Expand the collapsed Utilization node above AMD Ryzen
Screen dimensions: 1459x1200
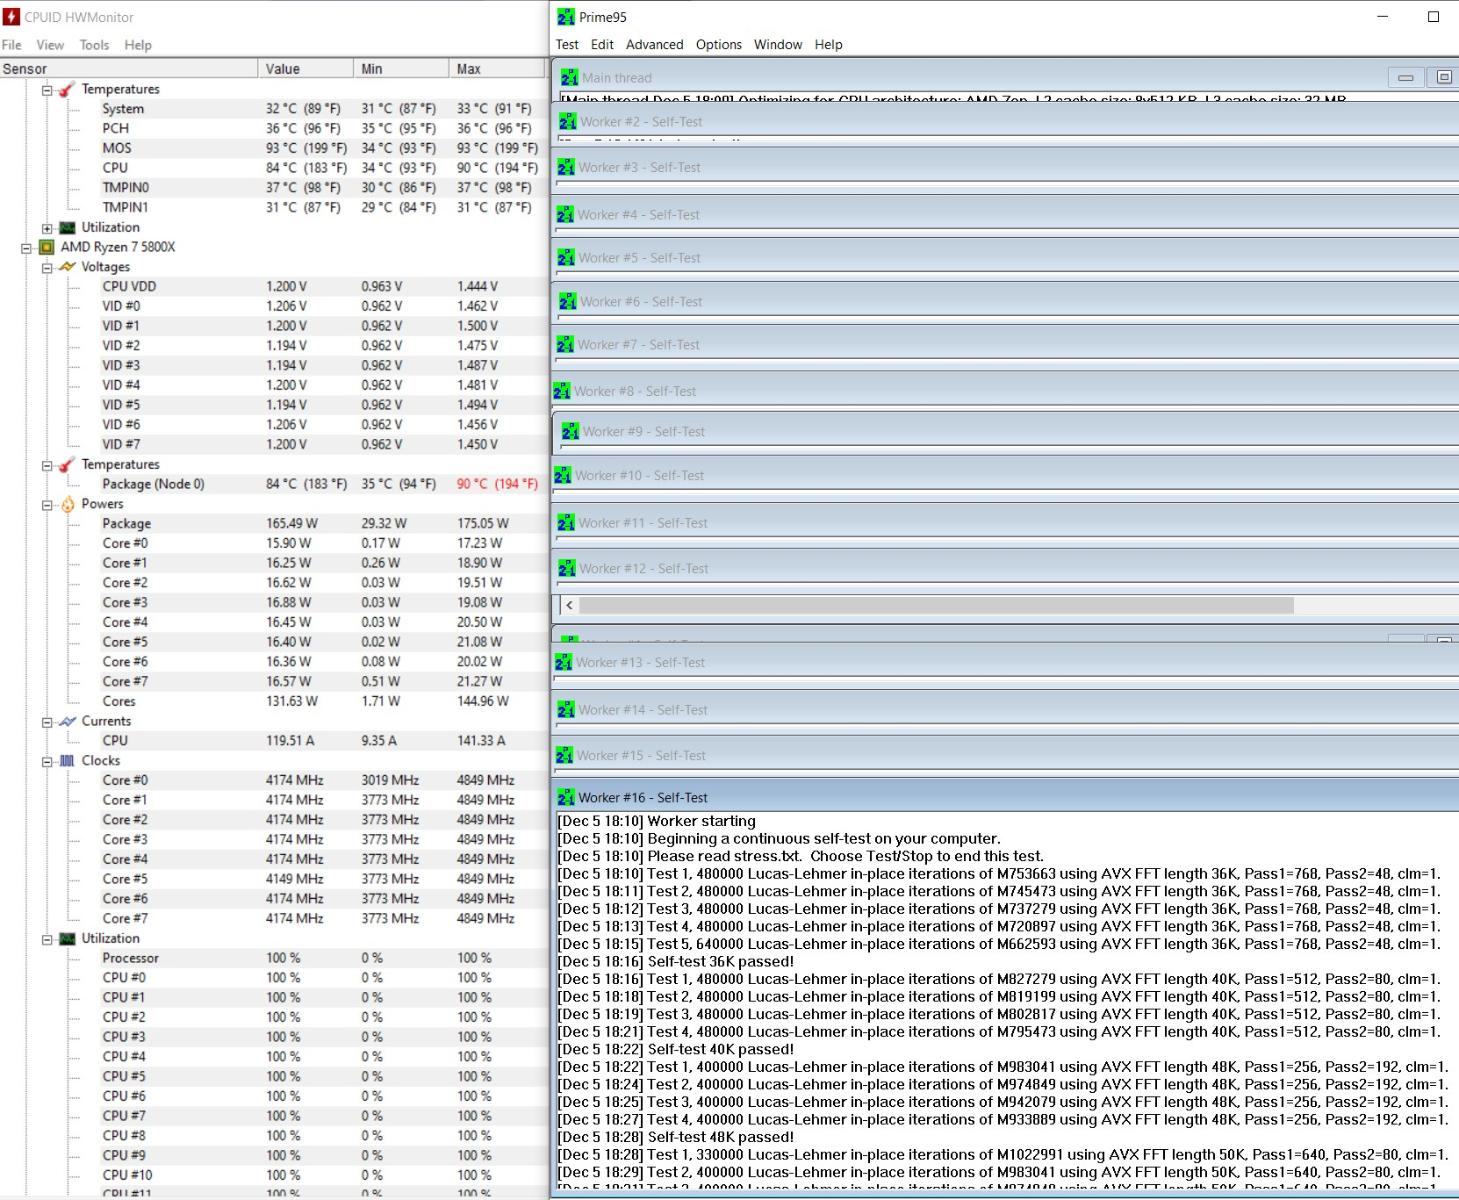47,228
